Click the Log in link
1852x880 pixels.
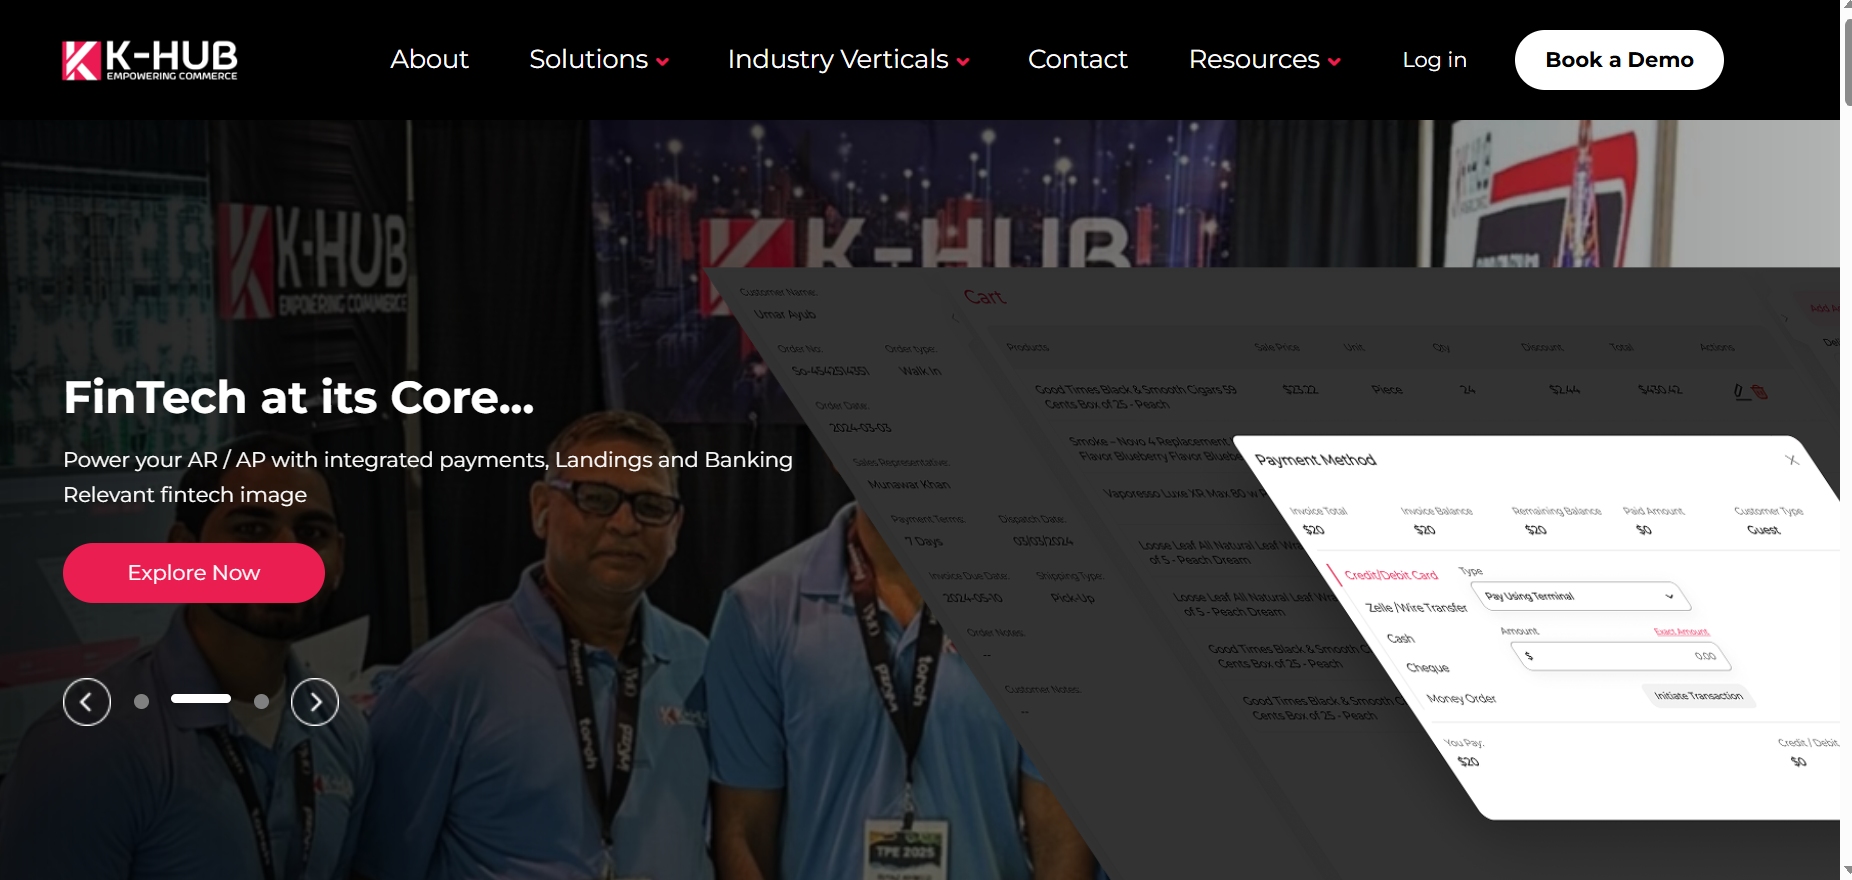tap(1434, 60)
